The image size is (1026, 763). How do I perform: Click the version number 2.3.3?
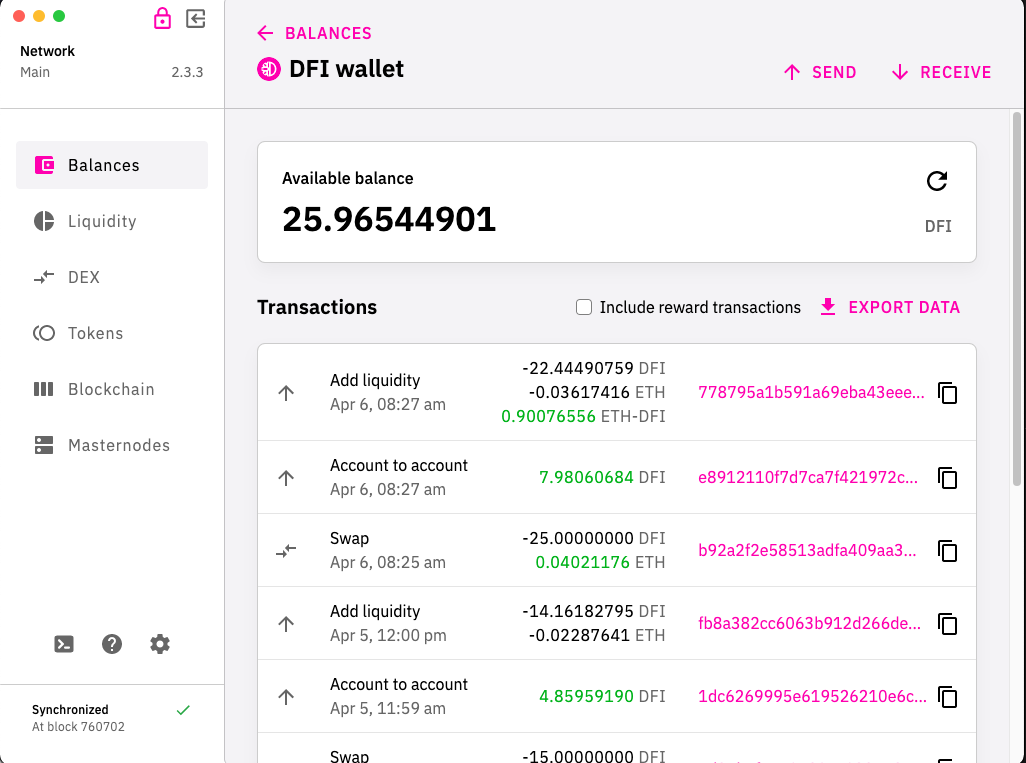click(x=187, y=73)
